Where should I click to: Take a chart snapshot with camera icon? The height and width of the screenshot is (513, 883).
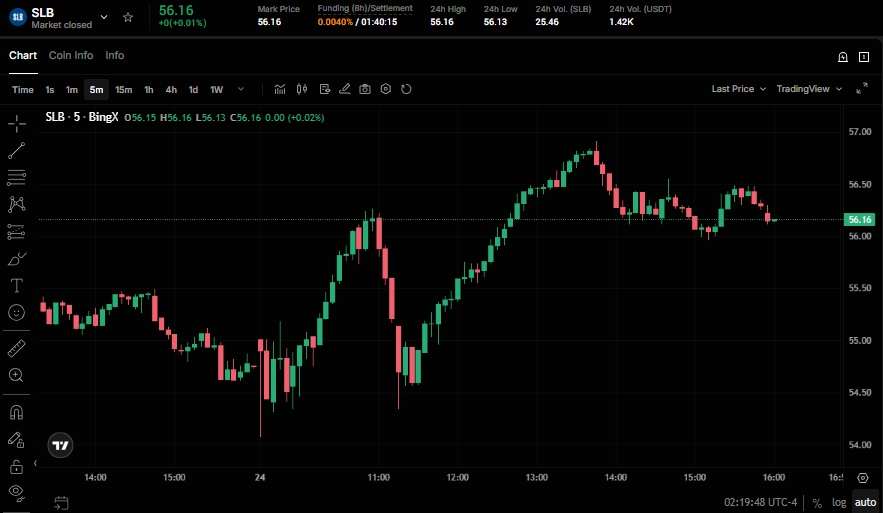point(365,89)
